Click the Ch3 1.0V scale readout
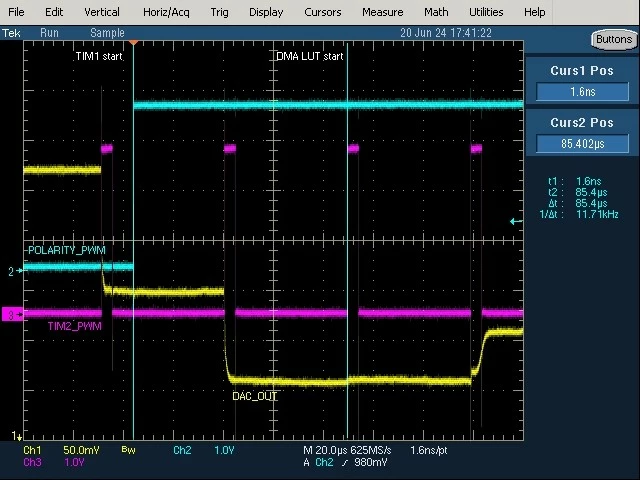Viewport: 640px width, 480px height. click(x=54, y=462)
